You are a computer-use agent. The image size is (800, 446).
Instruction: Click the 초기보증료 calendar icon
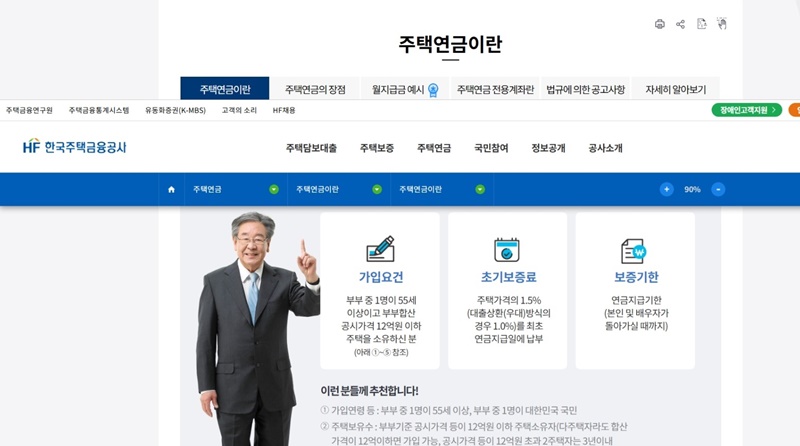click(507, 249)
